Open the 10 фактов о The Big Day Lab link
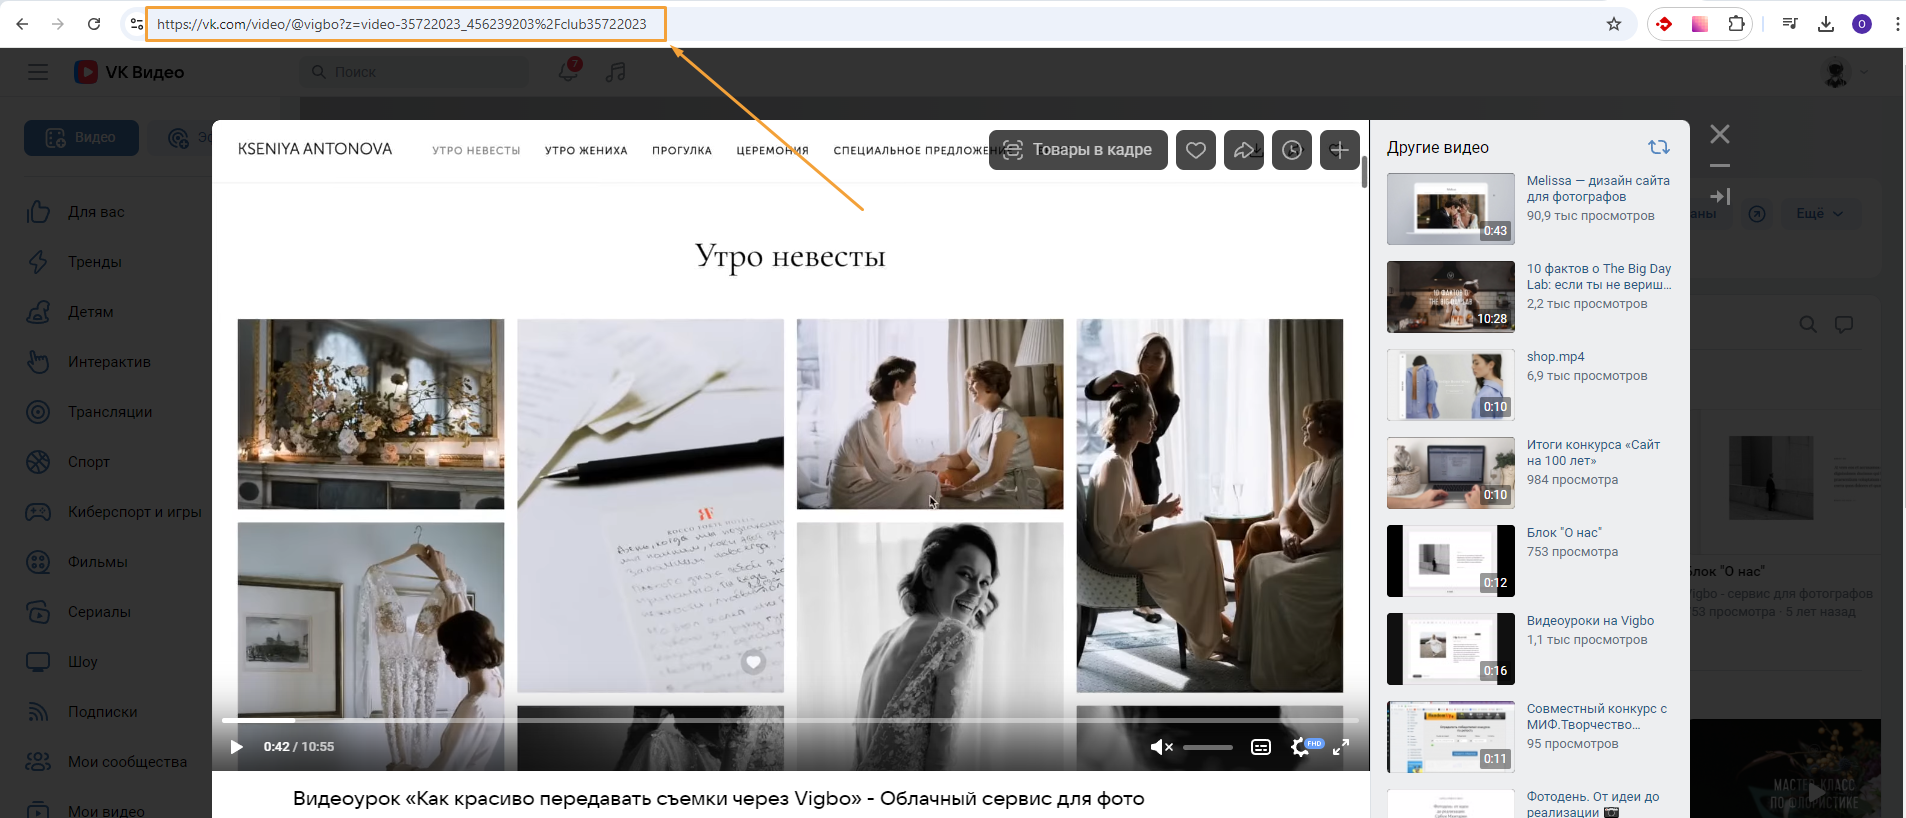 (1599, 277)
